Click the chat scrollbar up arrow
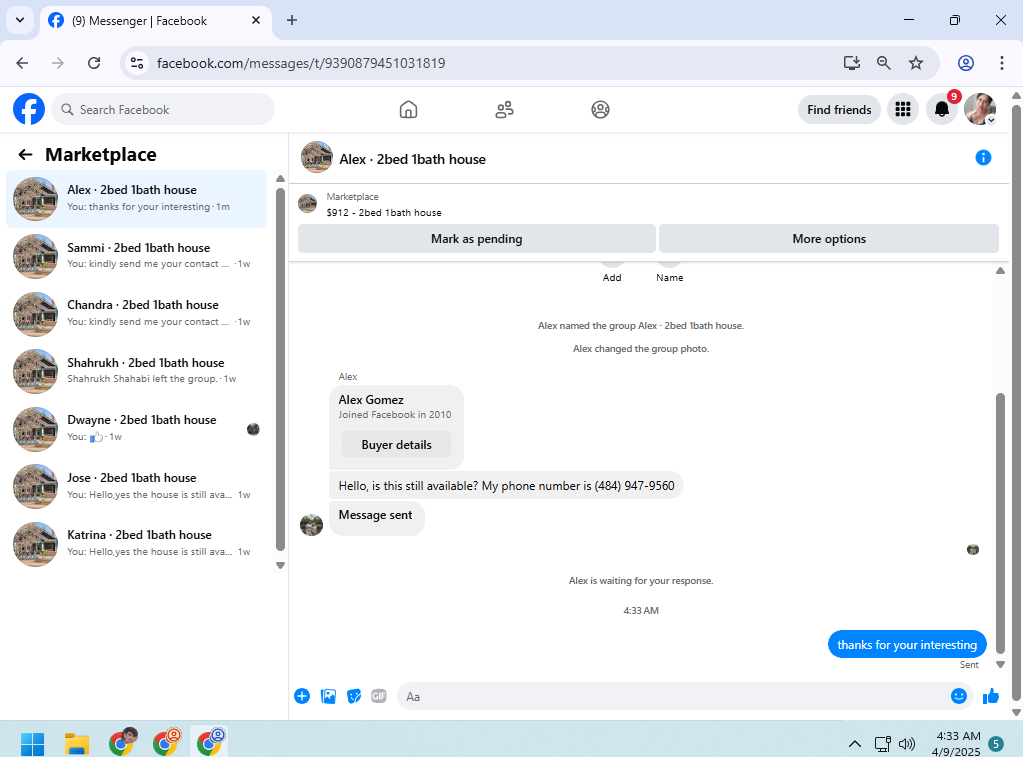Viewport: 1023px width, 757px height. click(1000, 271)
